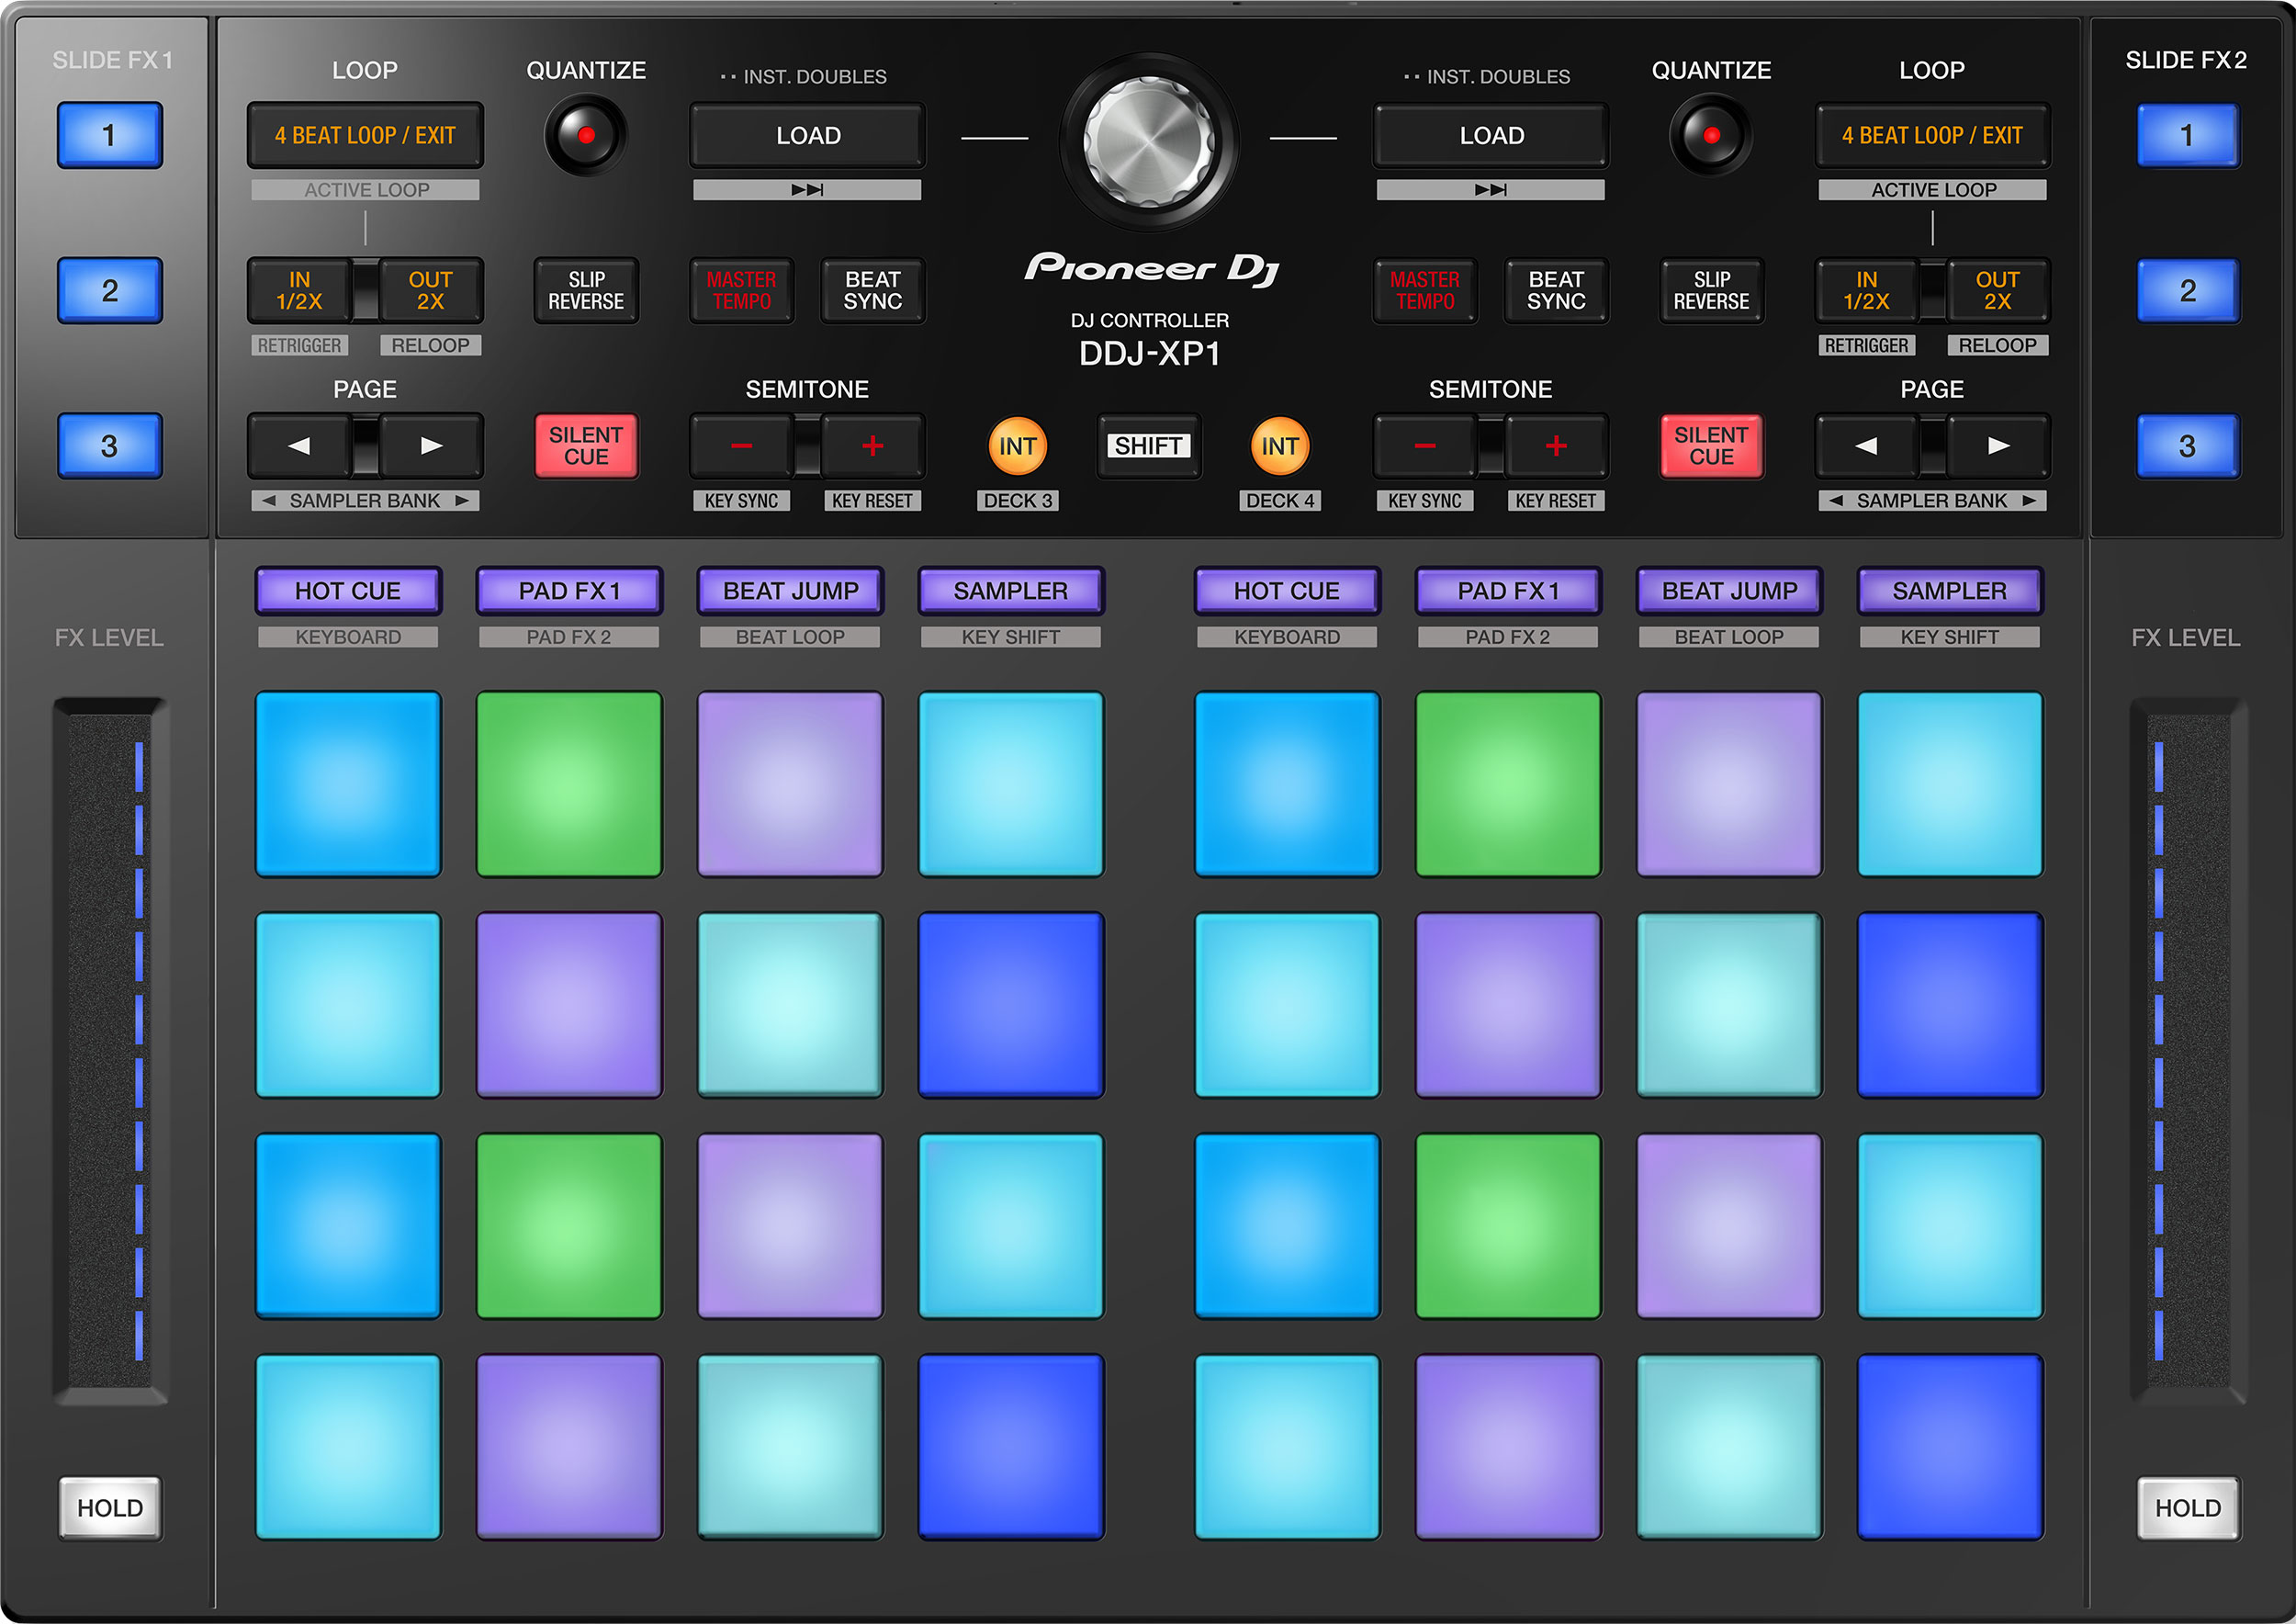Raise semitone with right deck plus button
Image resolution: width=2296 pixels, height=1624 pixels.
point(1556,445)
